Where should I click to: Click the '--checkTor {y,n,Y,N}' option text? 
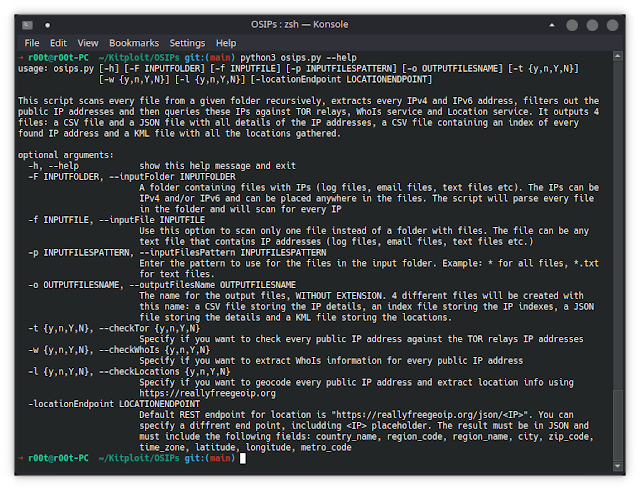pyautogui.click(x=149, y=328)
